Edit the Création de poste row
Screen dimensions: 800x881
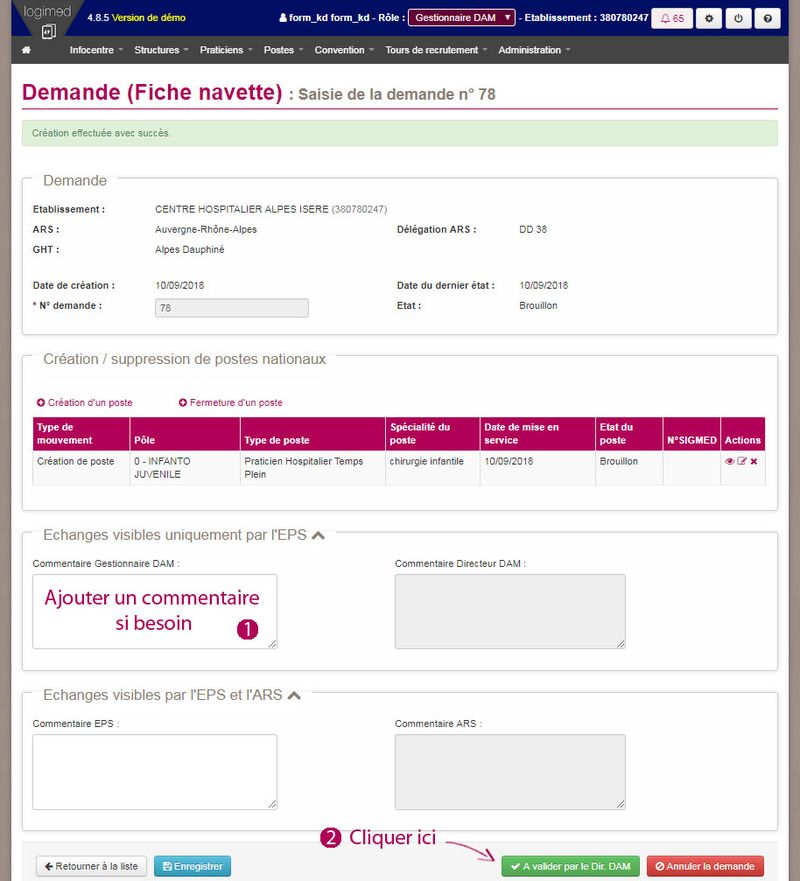tap(742, 461)
